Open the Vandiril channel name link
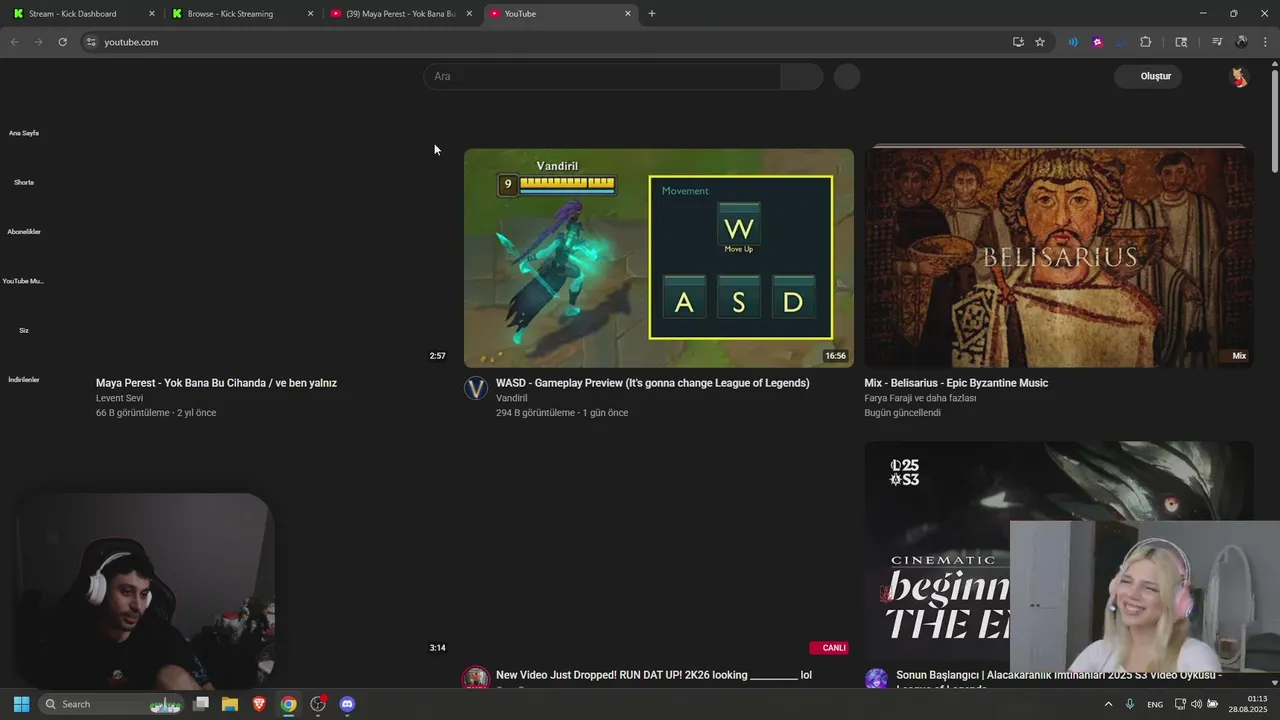1280x720 pixels. (511, 398)
